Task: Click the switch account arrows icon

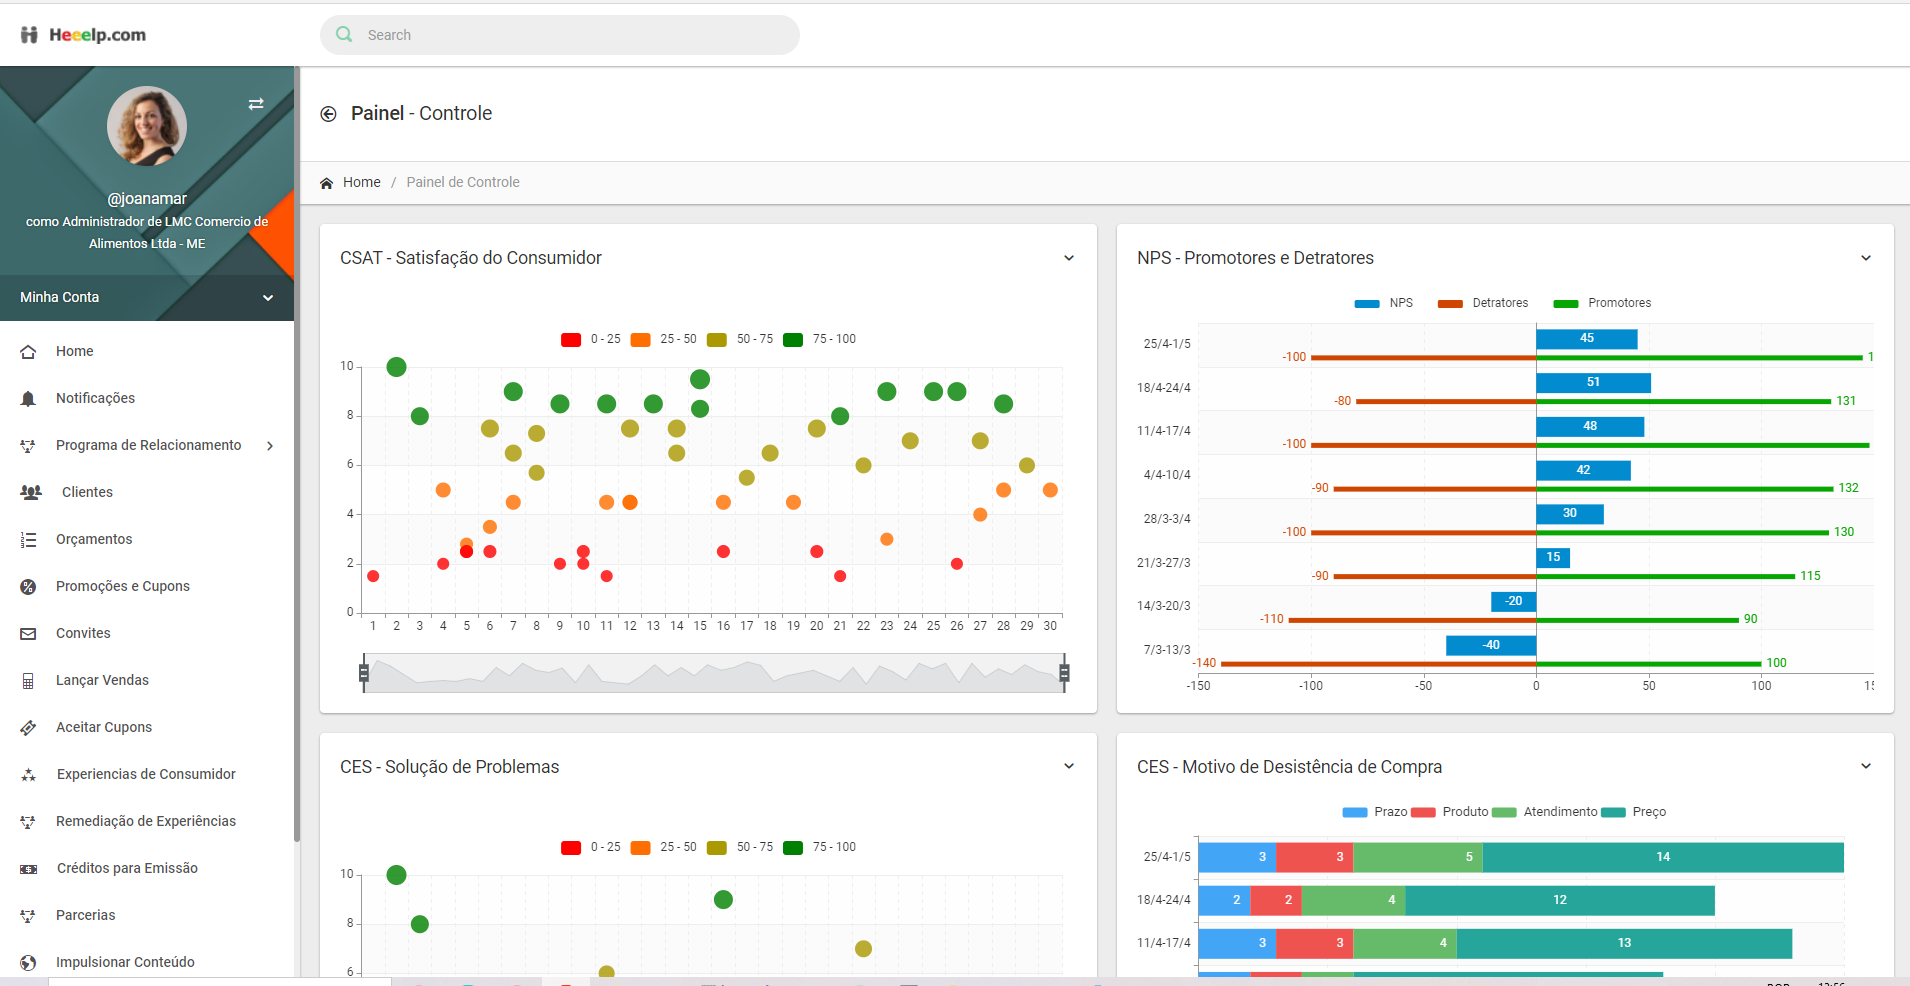Action: tap(256, 104)
